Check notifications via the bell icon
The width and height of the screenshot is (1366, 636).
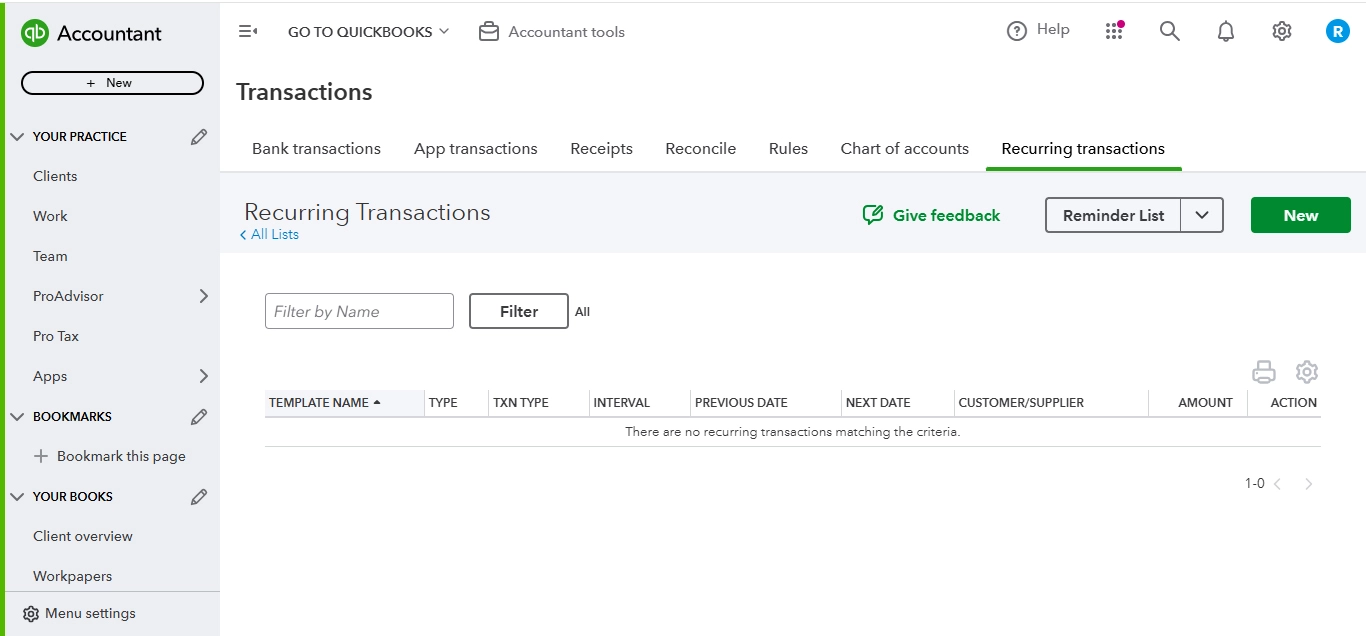(1225, 31)
